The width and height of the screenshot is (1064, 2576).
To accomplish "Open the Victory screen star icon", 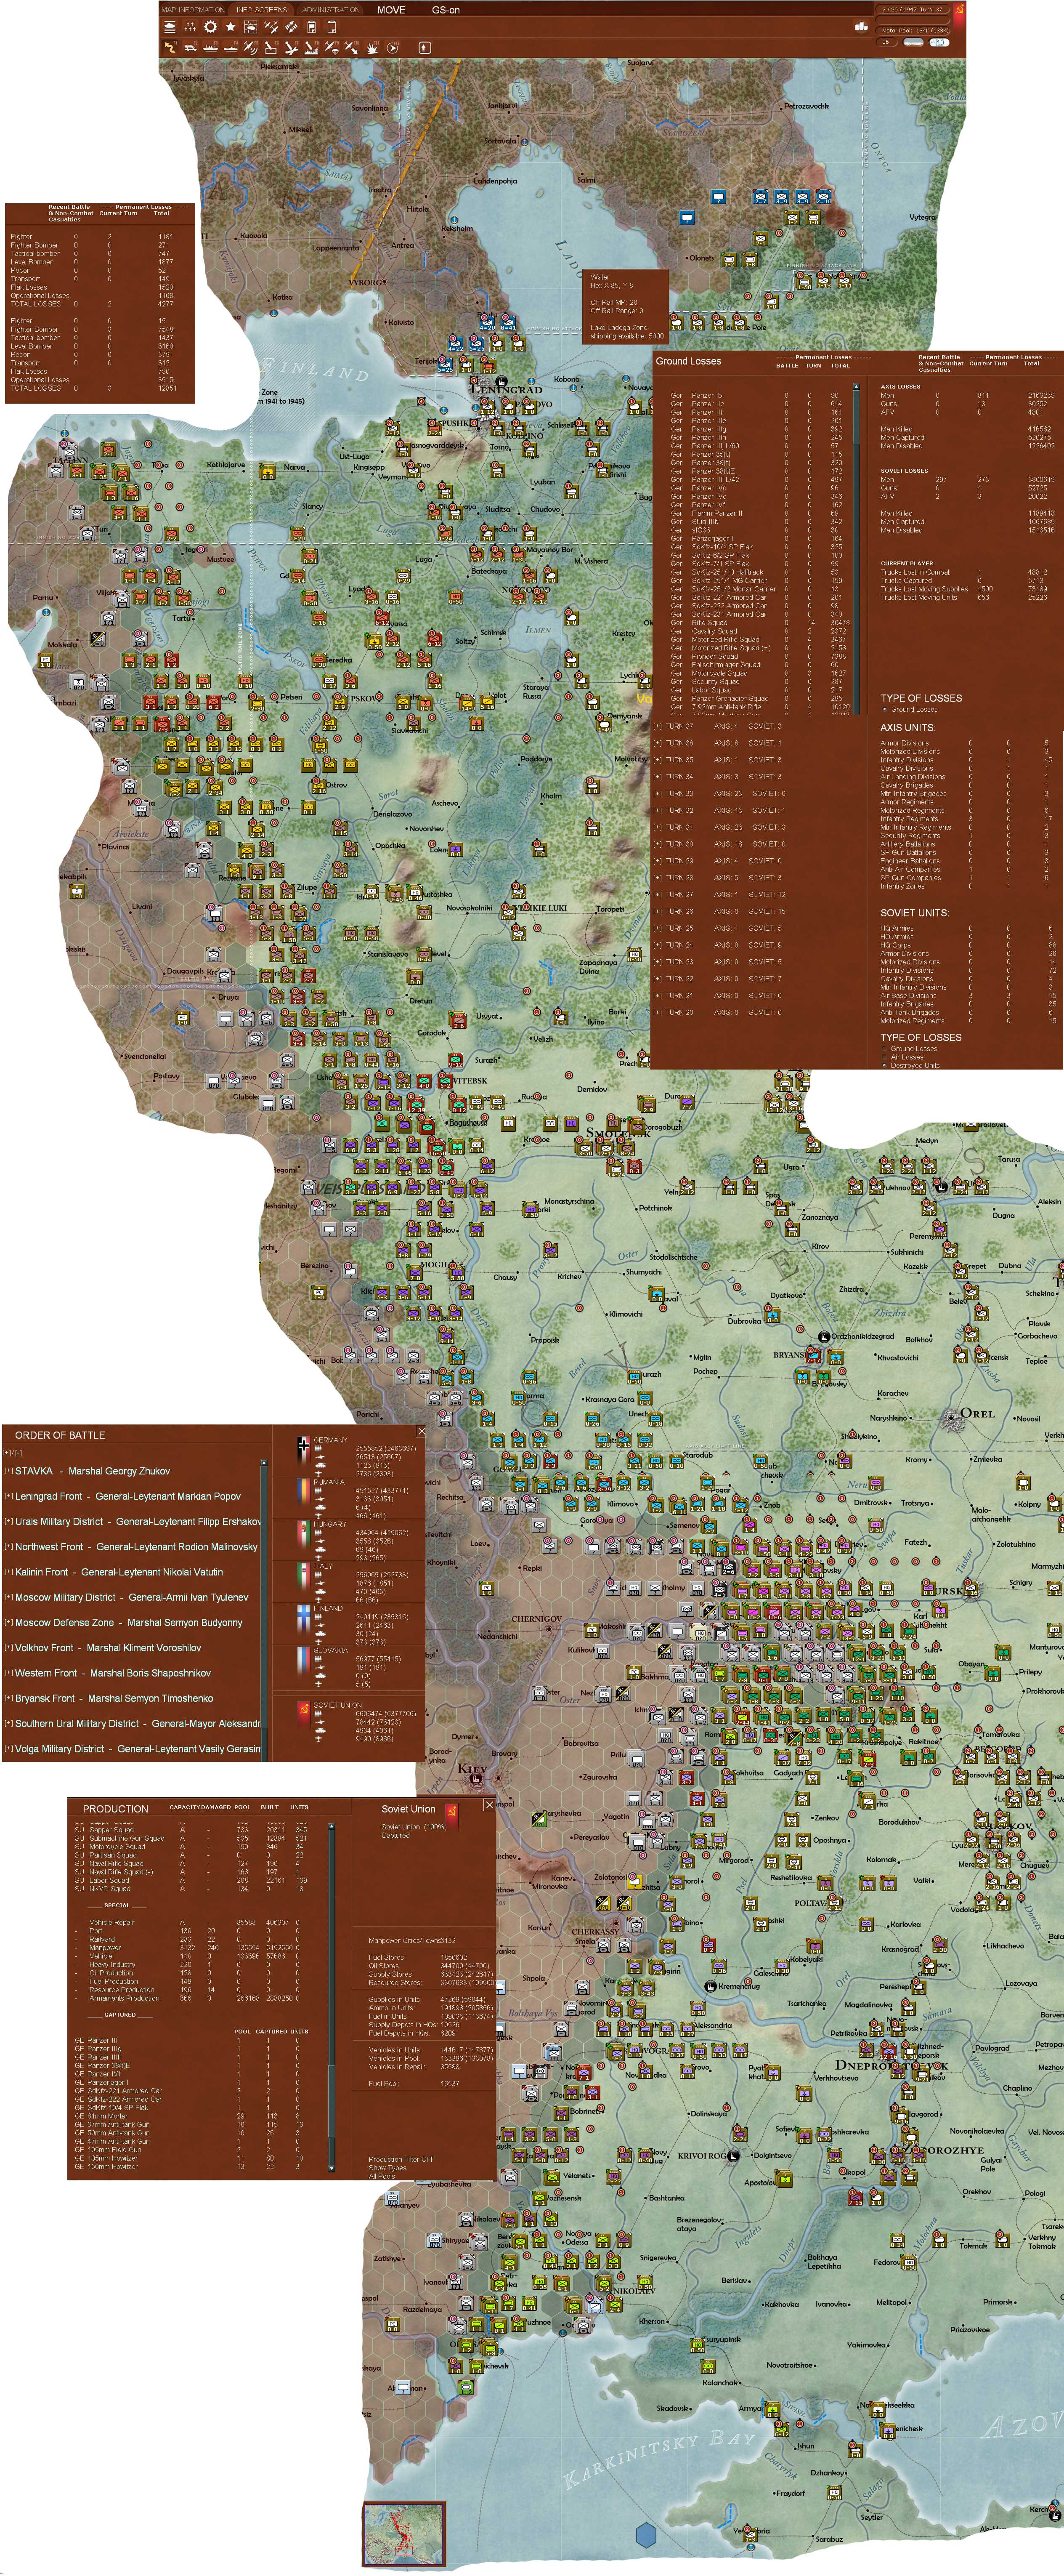I will 230,27.
